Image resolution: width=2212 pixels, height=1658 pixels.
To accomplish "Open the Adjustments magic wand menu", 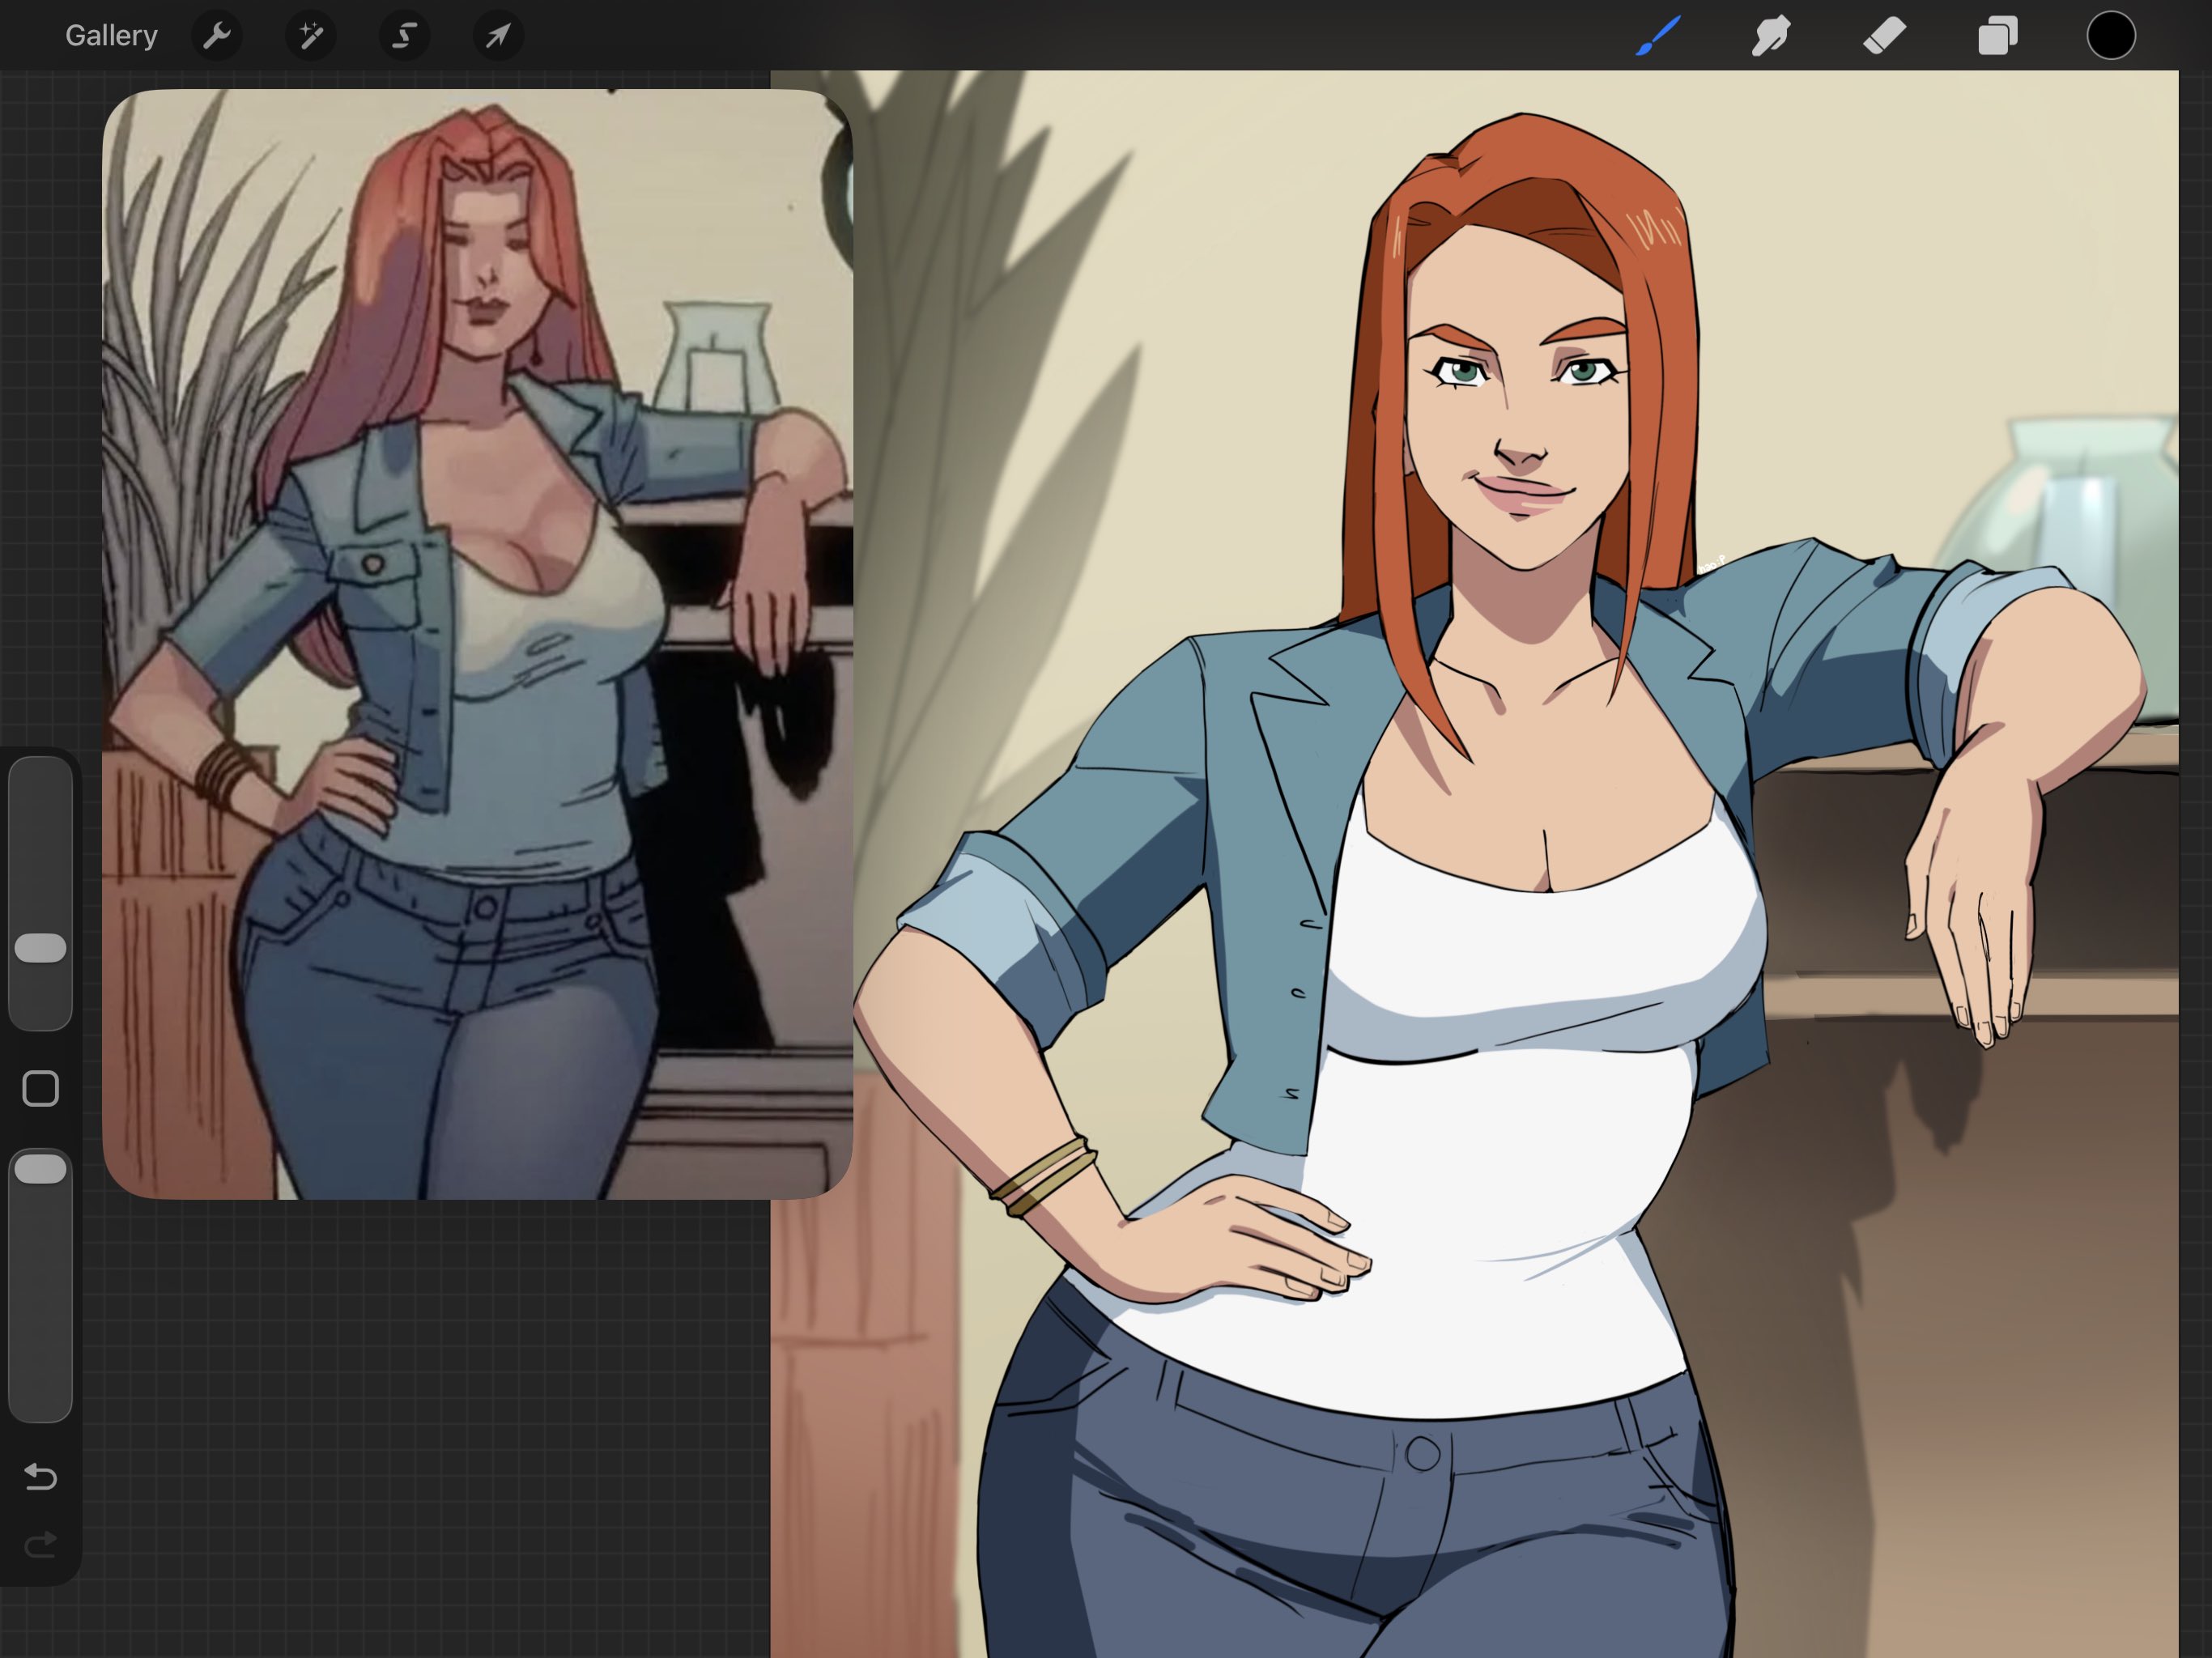I will click(311, 36).
